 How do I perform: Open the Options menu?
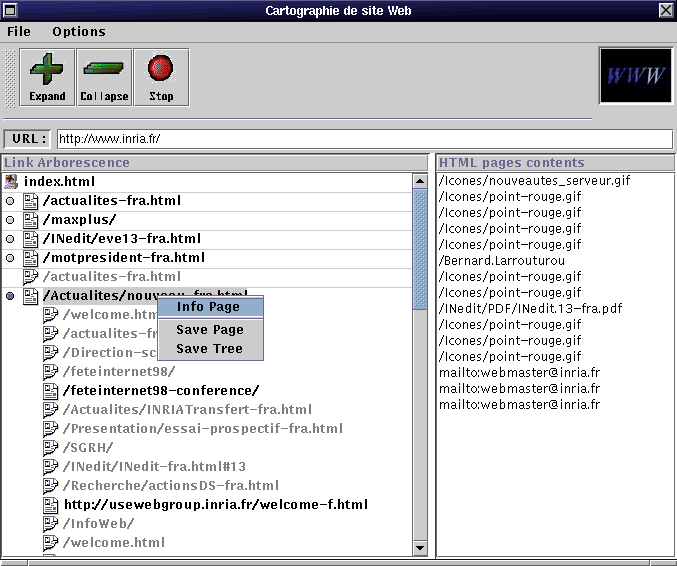[79, 32]
